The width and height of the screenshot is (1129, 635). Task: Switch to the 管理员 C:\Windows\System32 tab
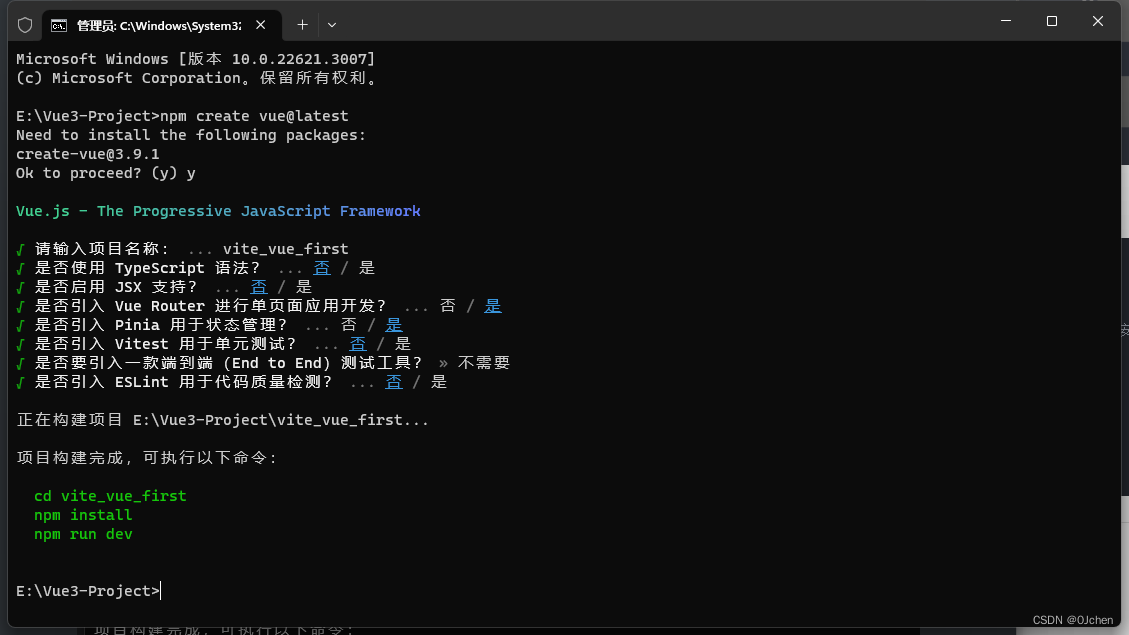click(162, 25)
